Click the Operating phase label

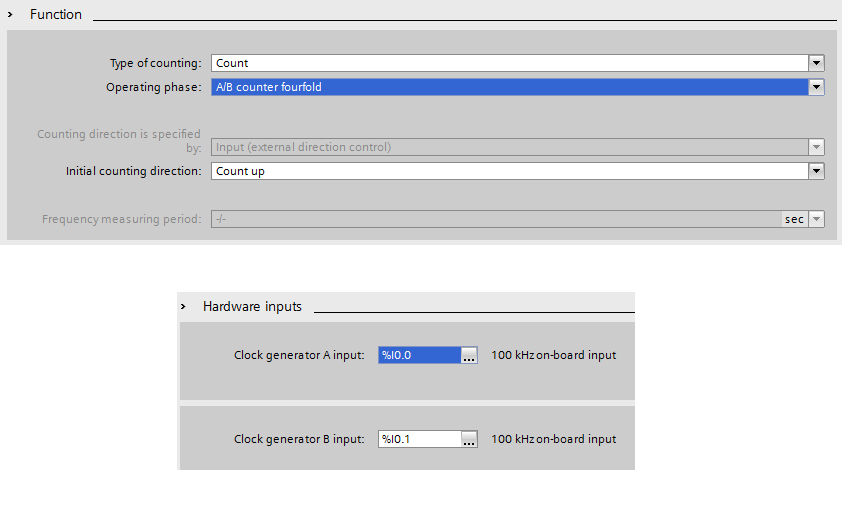[154, 87]
